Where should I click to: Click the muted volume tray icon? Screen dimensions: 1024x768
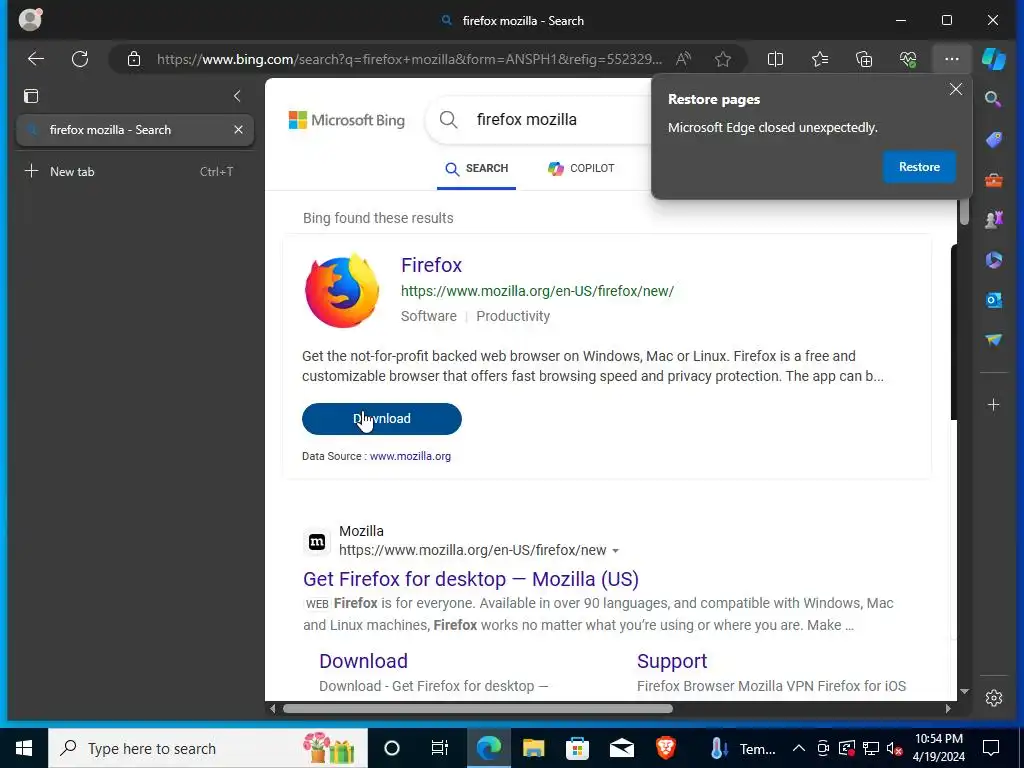(894, 748)
